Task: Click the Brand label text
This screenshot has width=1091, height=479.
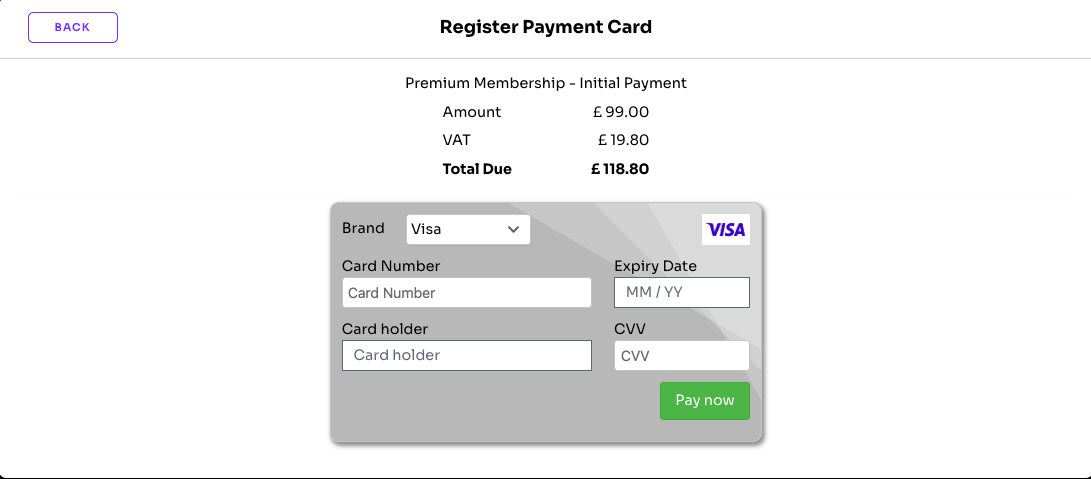Action: [363, 228]
